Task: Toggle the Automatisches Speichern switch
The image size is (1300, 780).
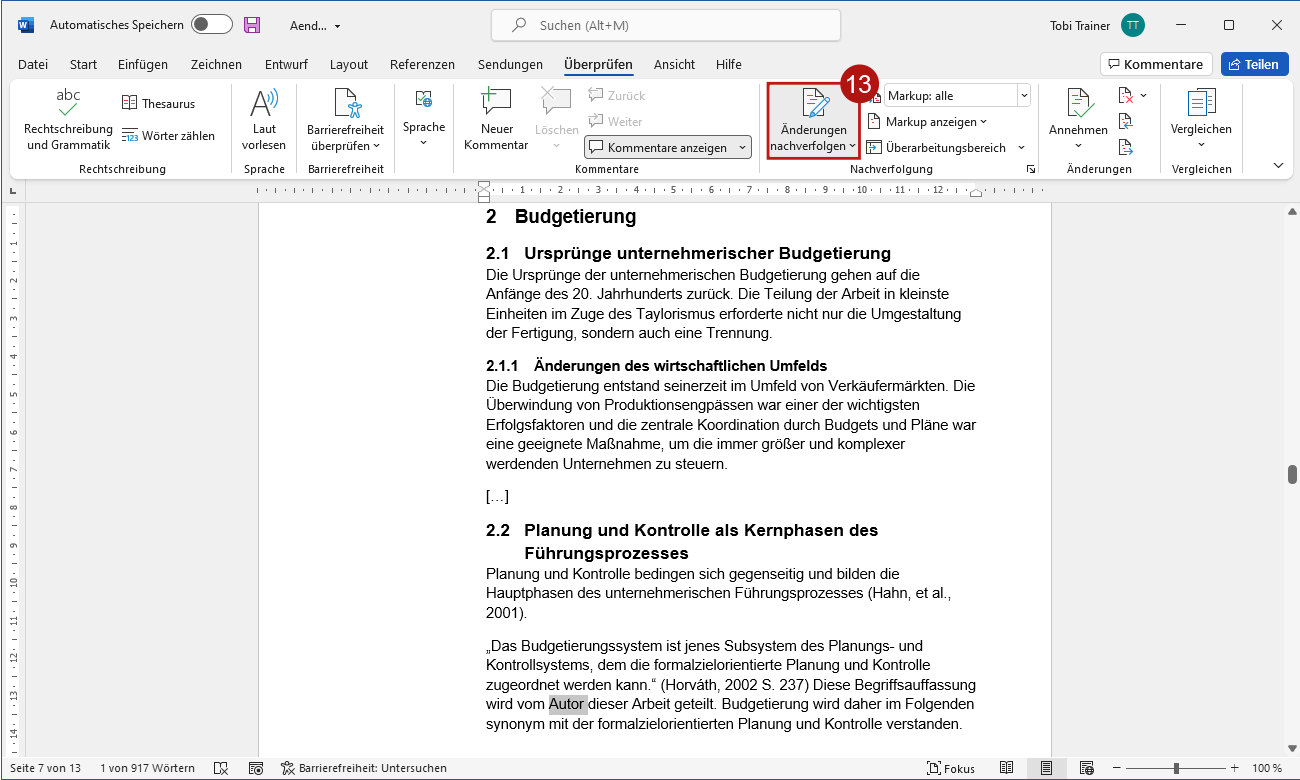Action: [212, 25]
